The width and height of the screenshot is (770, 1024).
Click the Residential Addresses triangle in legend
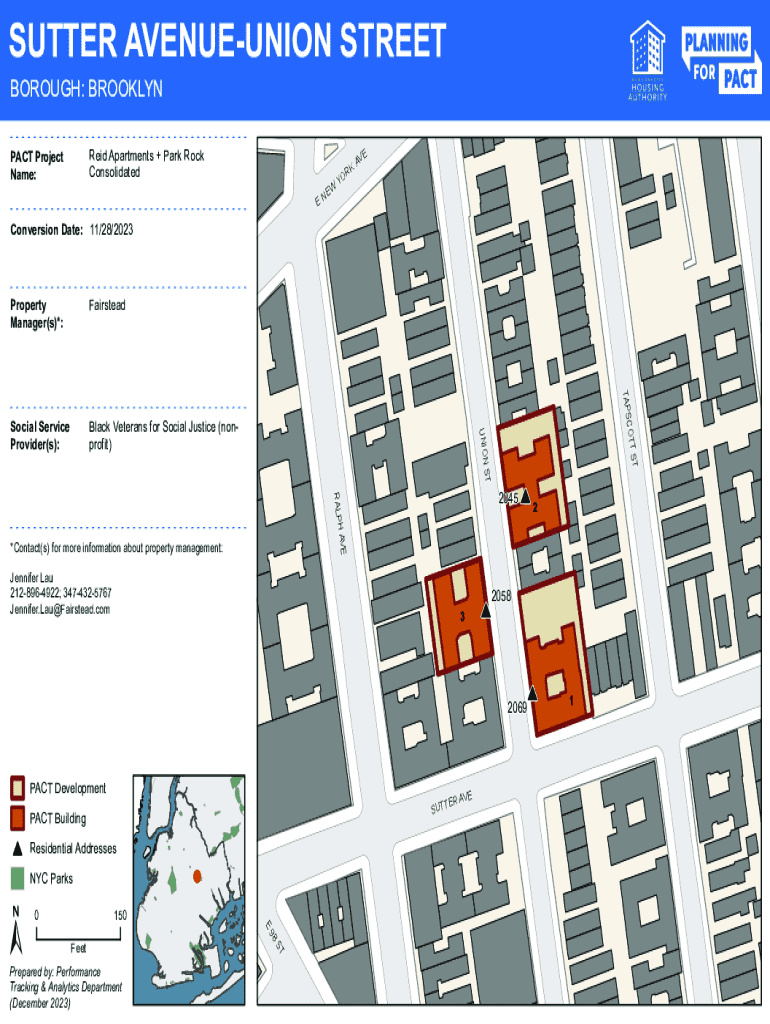(x=17, y=848)
